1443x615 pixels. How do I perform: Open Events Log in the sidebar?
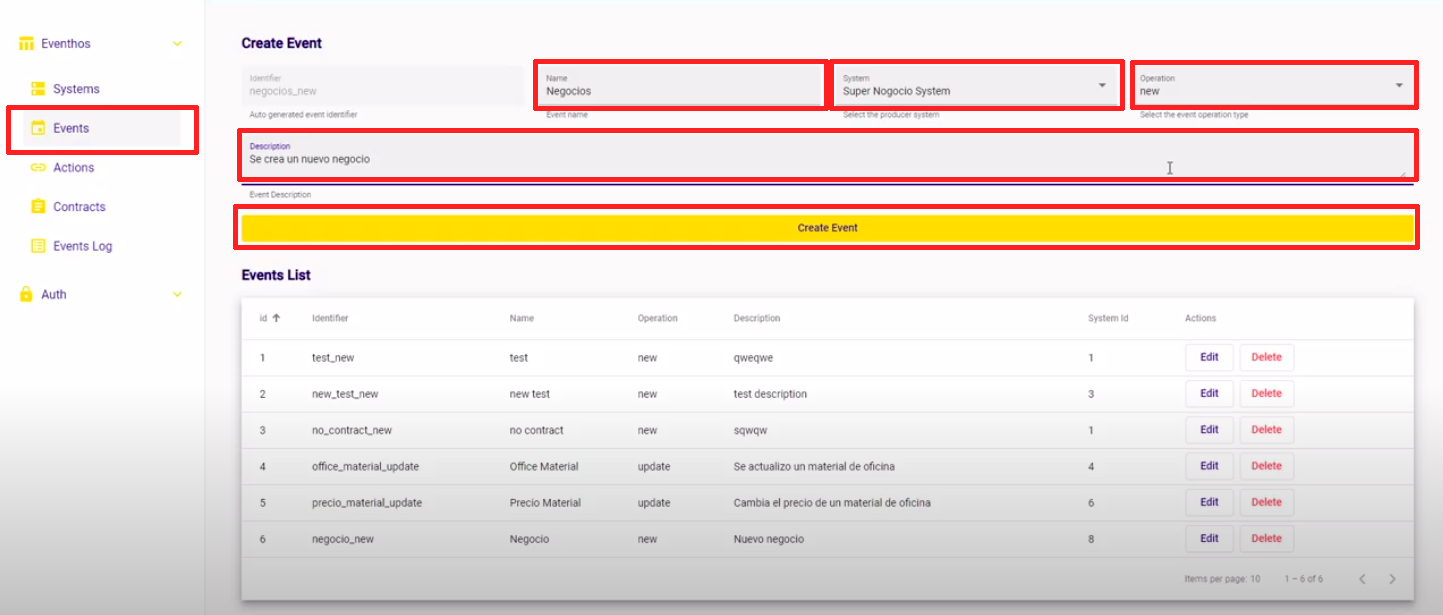click(82, 246)
